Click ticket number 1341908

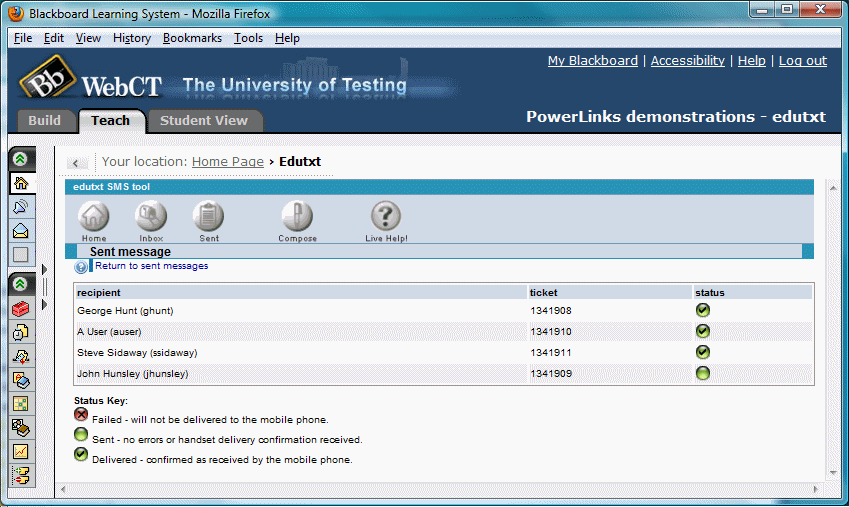pos(551,311)
